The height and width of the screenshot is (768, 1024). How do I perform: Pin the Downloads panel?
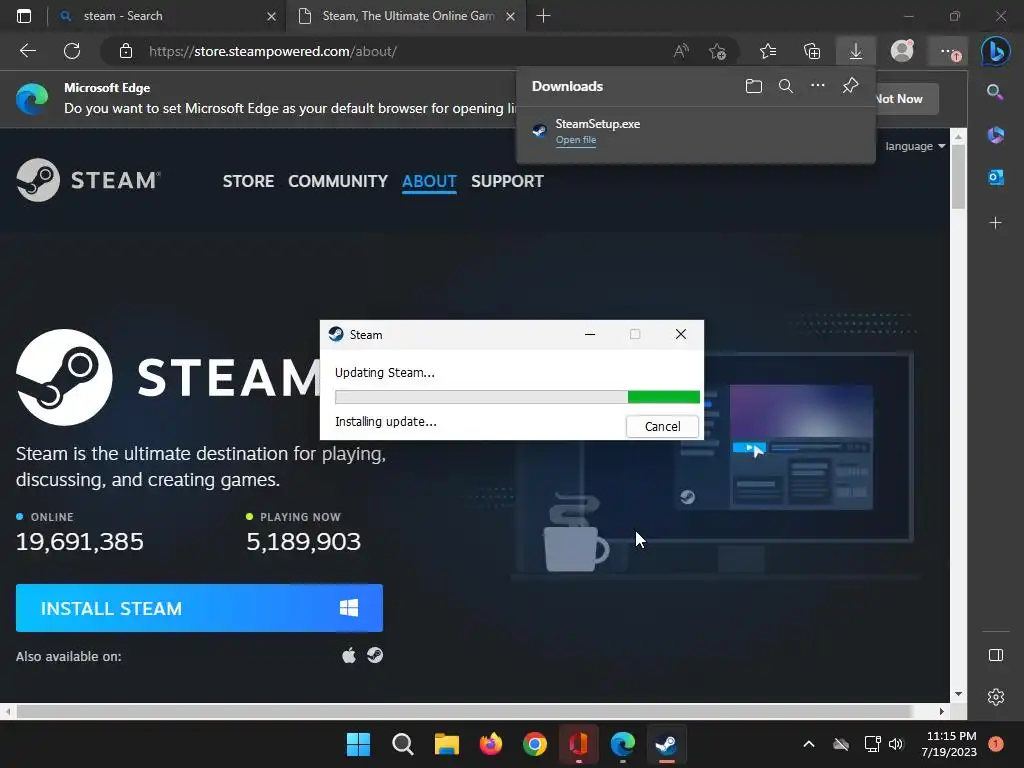[x=850, y=86]
